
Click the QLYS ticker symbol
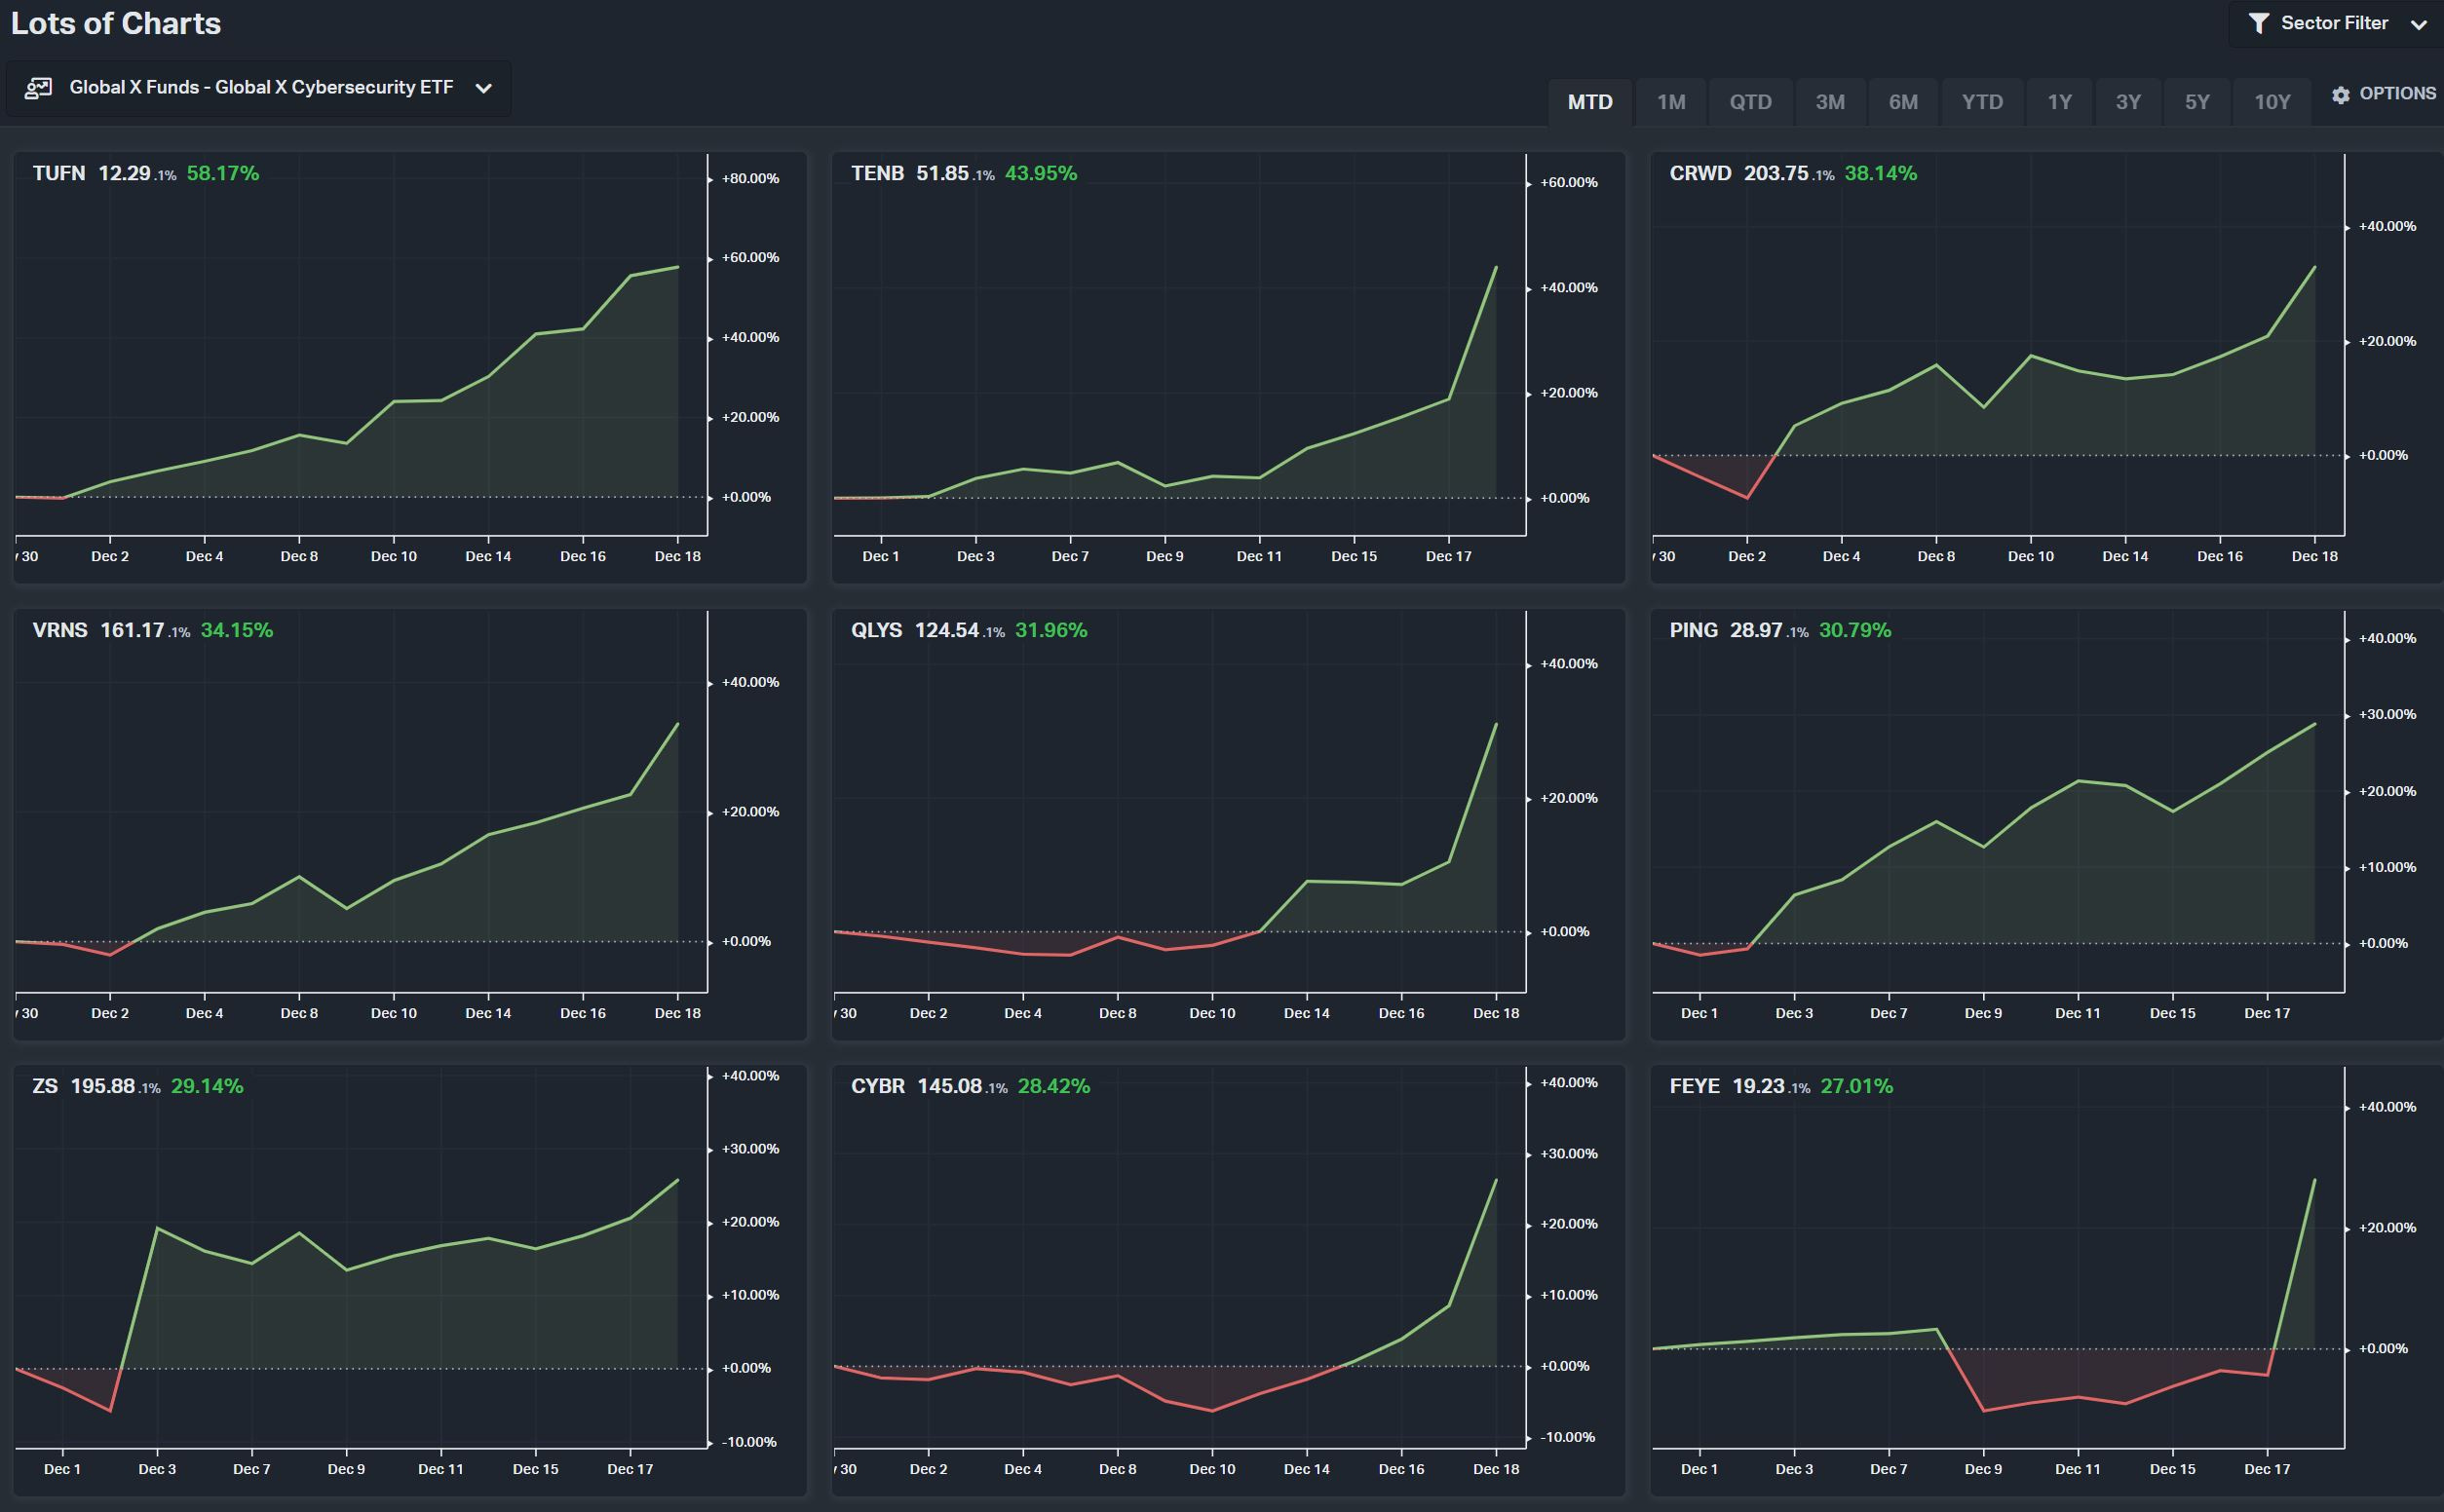click(876, 630)
